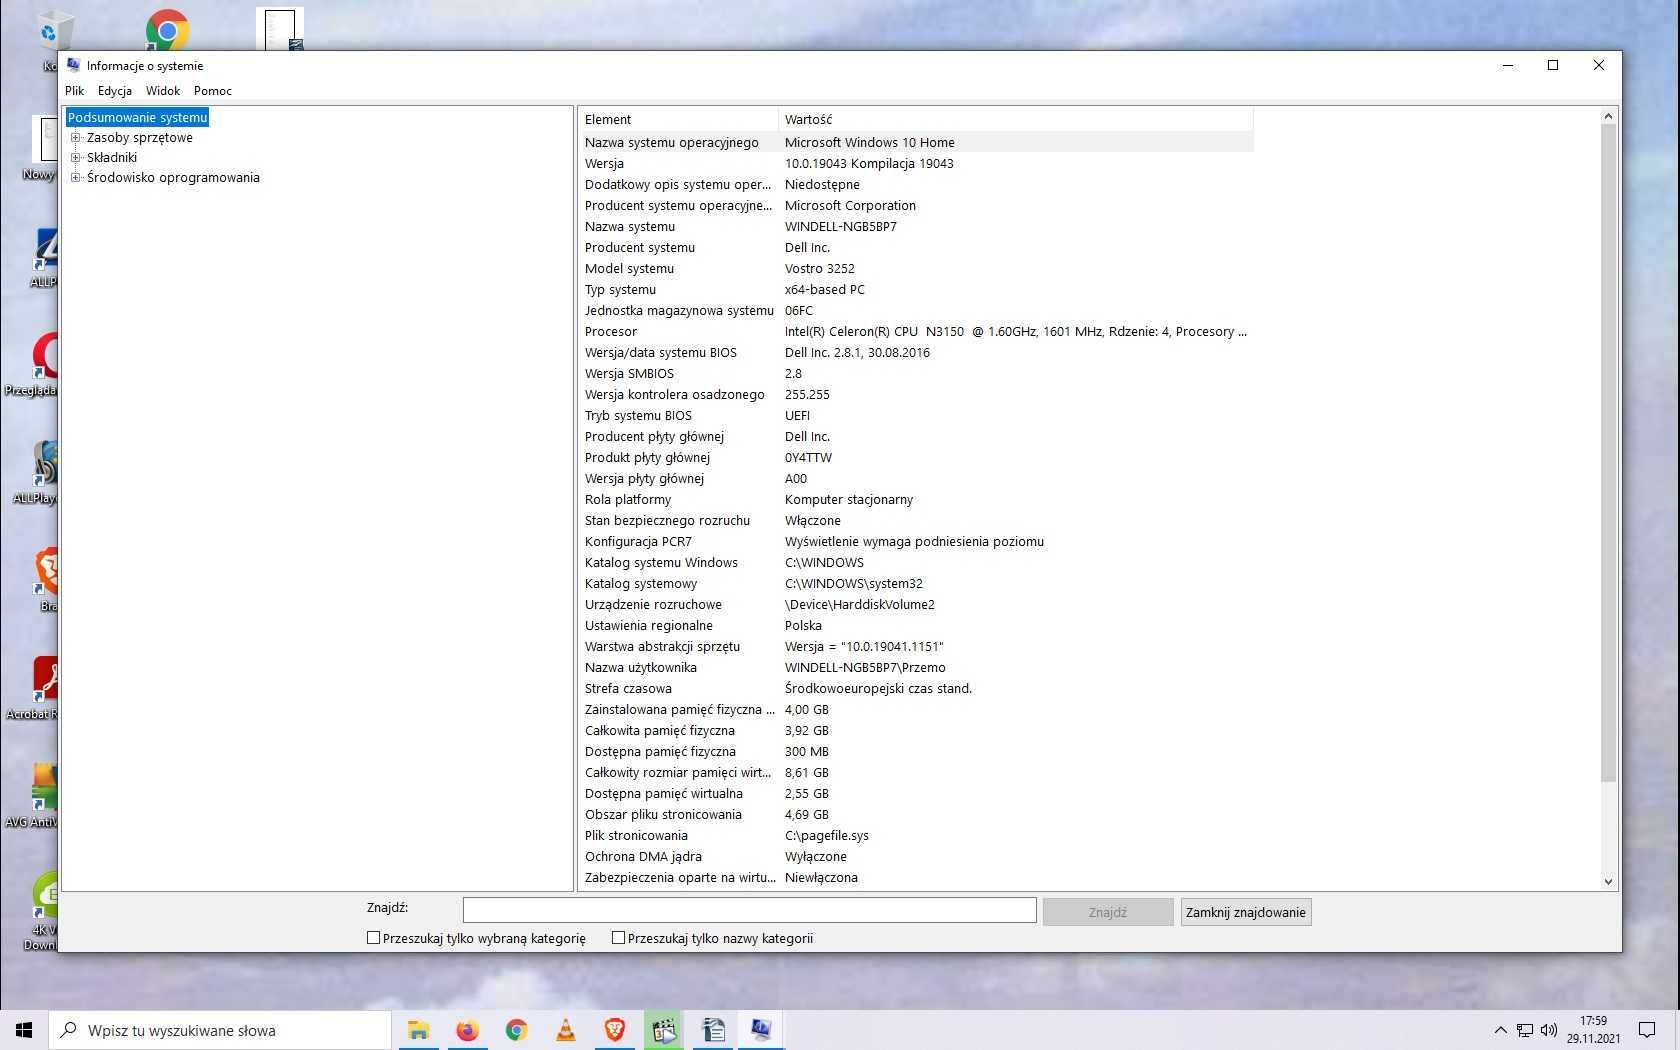Open File Explorer from the taskbar
The width and height of the screenshot is (1680, 1050).
(418, 1030)
